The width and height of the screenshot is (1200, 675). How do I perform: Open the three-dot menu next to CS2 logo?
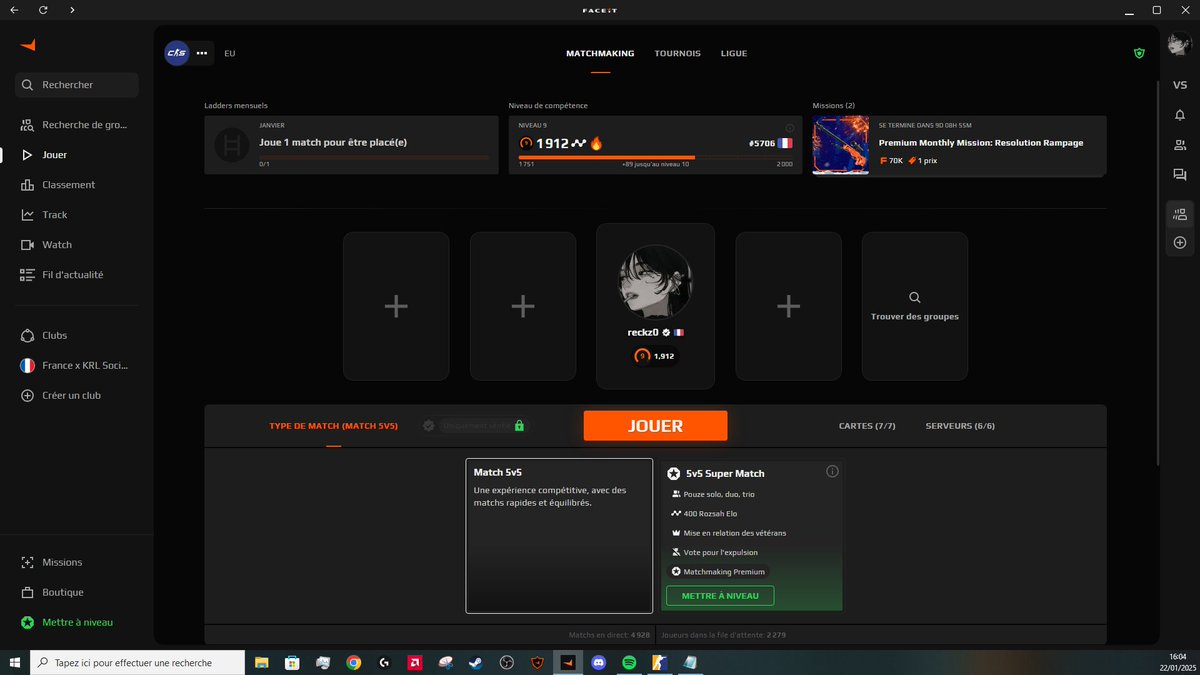(202, 53)
